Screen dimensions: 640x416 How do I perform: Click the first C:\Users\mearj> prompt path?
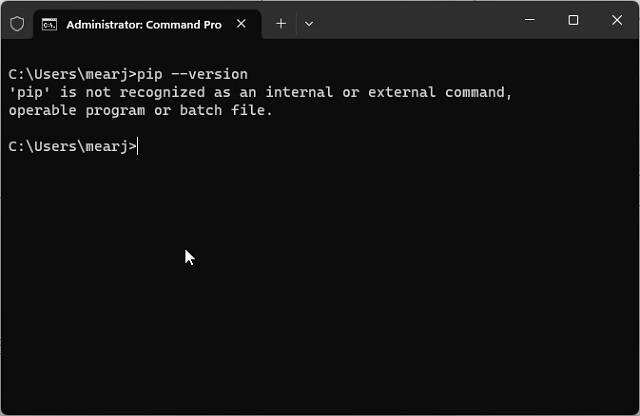(70, 74)
